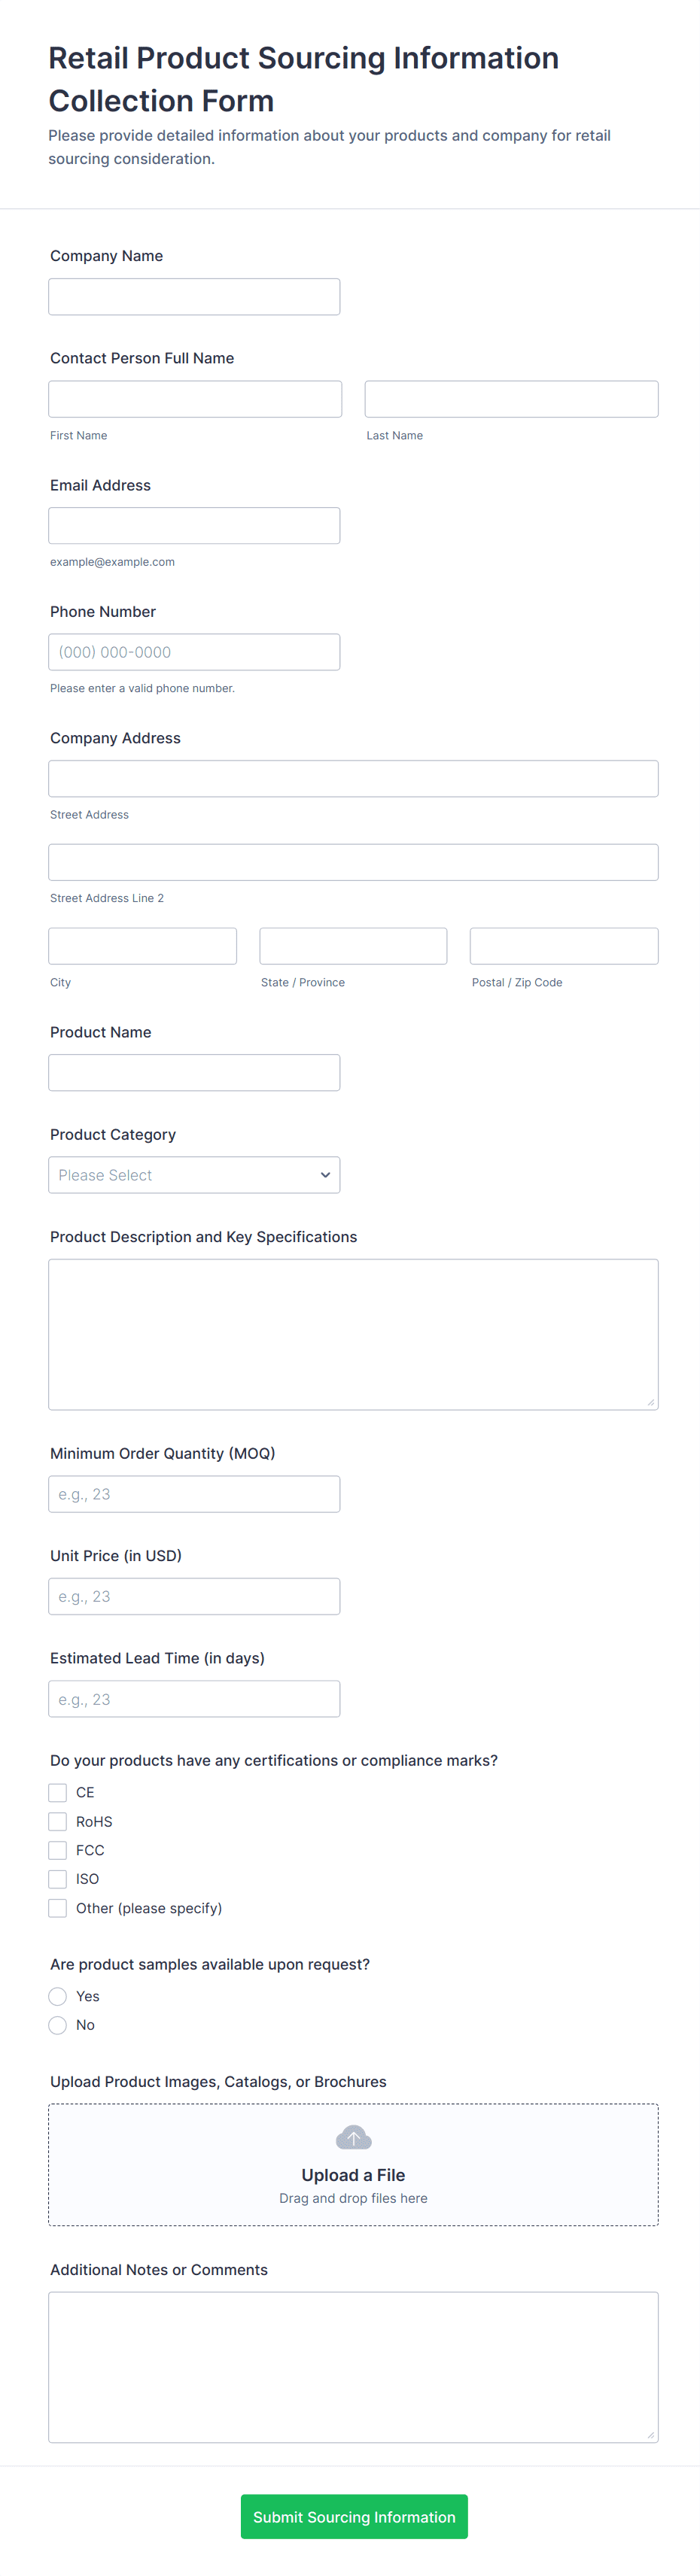Click the Last Name input box

point(511,399)
